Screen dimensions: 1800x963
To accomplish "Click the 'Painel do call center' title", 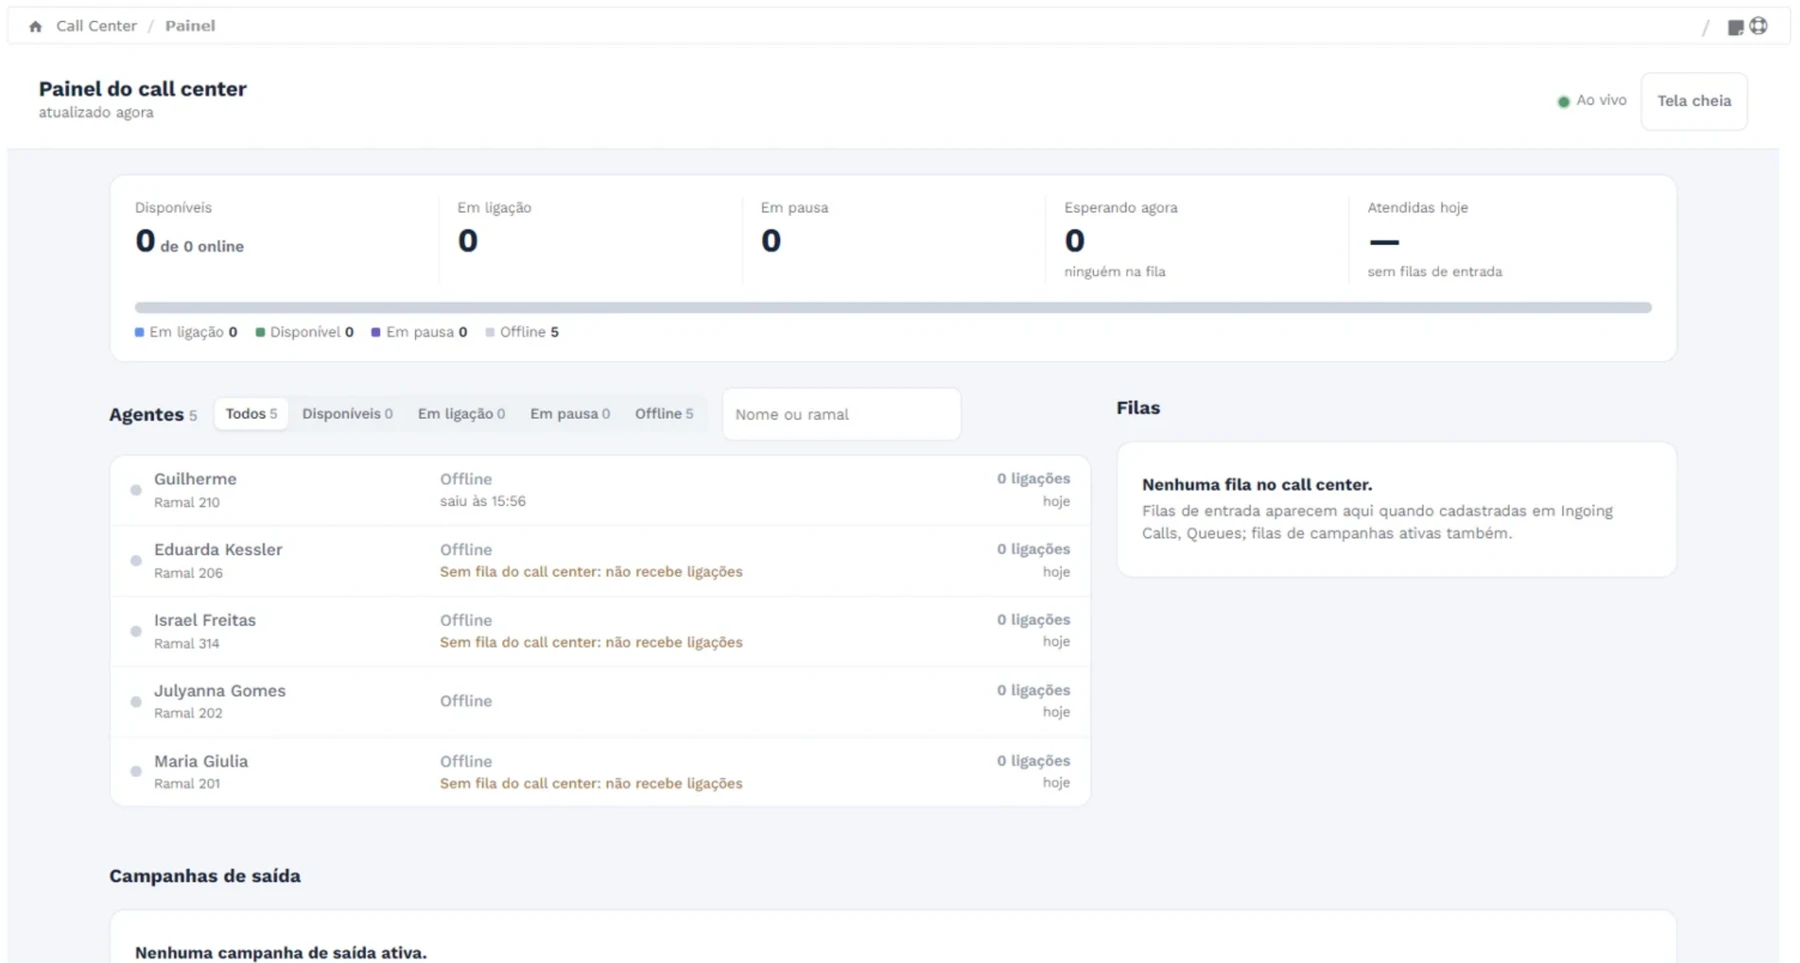I will click(143, 89).
